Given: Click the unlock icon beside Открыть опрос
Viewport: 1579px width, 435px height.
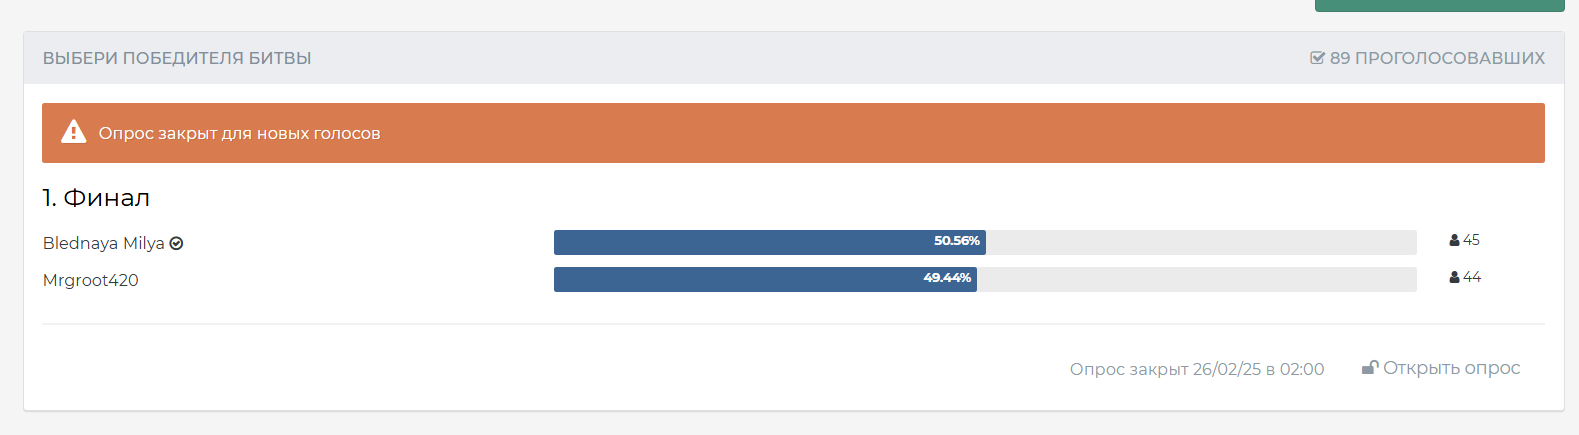Looking at the screenshot, I should point(1370,368).
